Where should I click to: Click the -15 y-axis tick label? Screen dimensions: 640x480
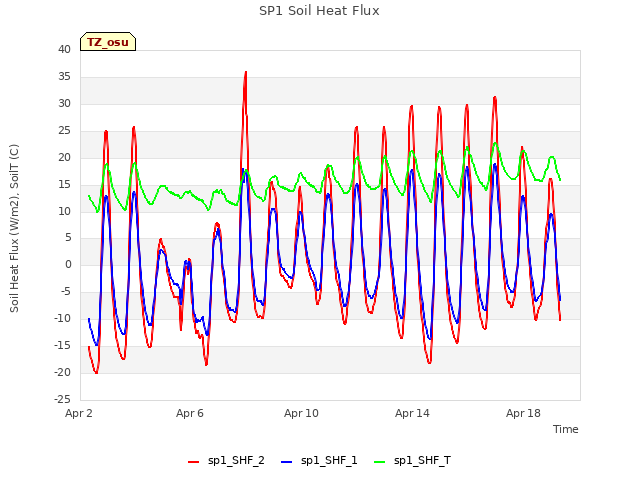62,345
